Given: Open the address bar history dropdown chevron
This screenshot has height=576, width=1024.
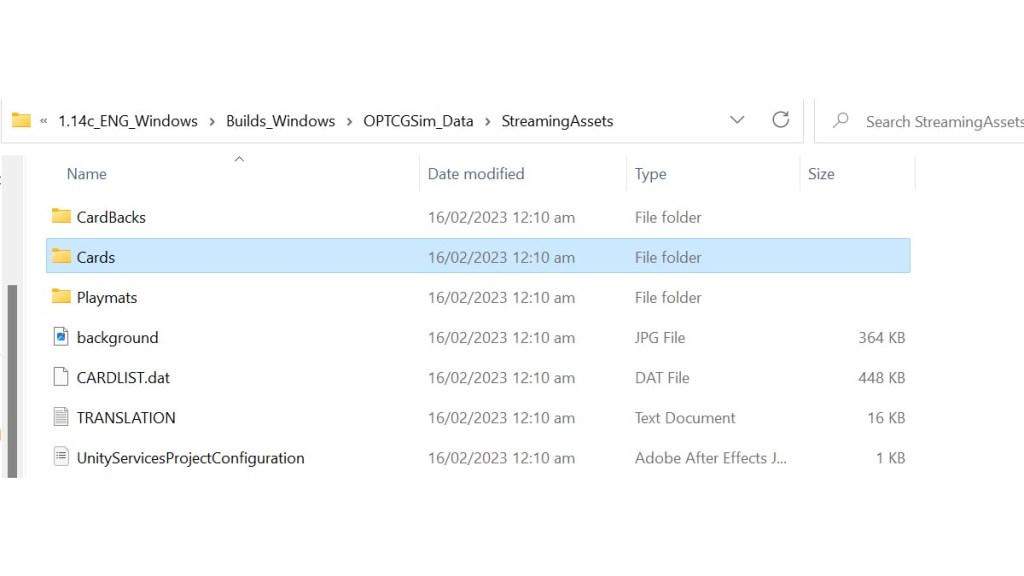Looking at the screenshot, I should click(x=737, y=119).
